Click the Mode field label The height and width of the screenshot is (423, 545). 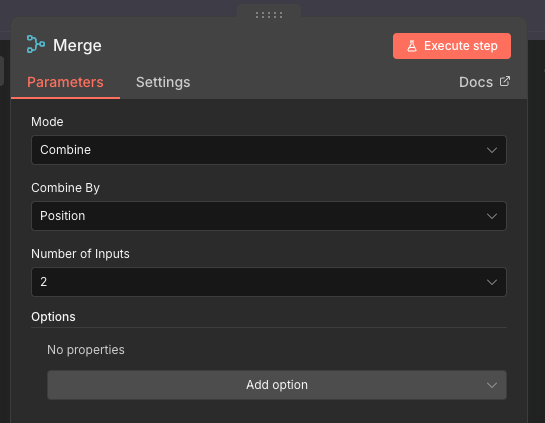point(47,122)
